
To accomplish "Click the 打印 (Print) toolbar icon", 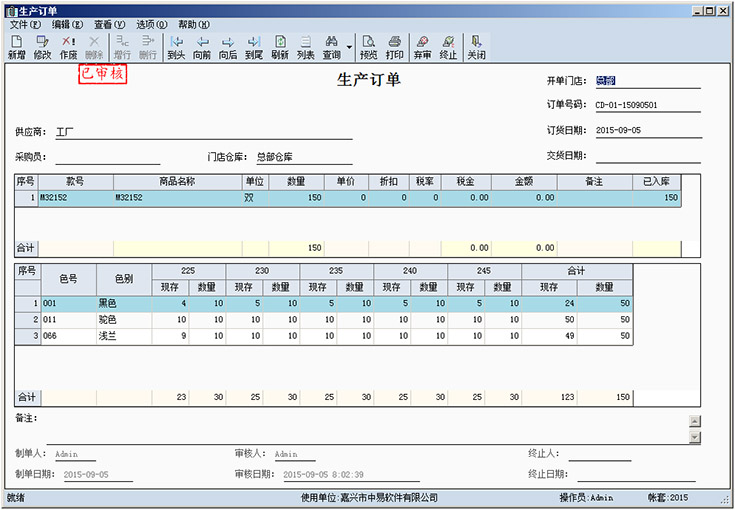I will [395, 47].
